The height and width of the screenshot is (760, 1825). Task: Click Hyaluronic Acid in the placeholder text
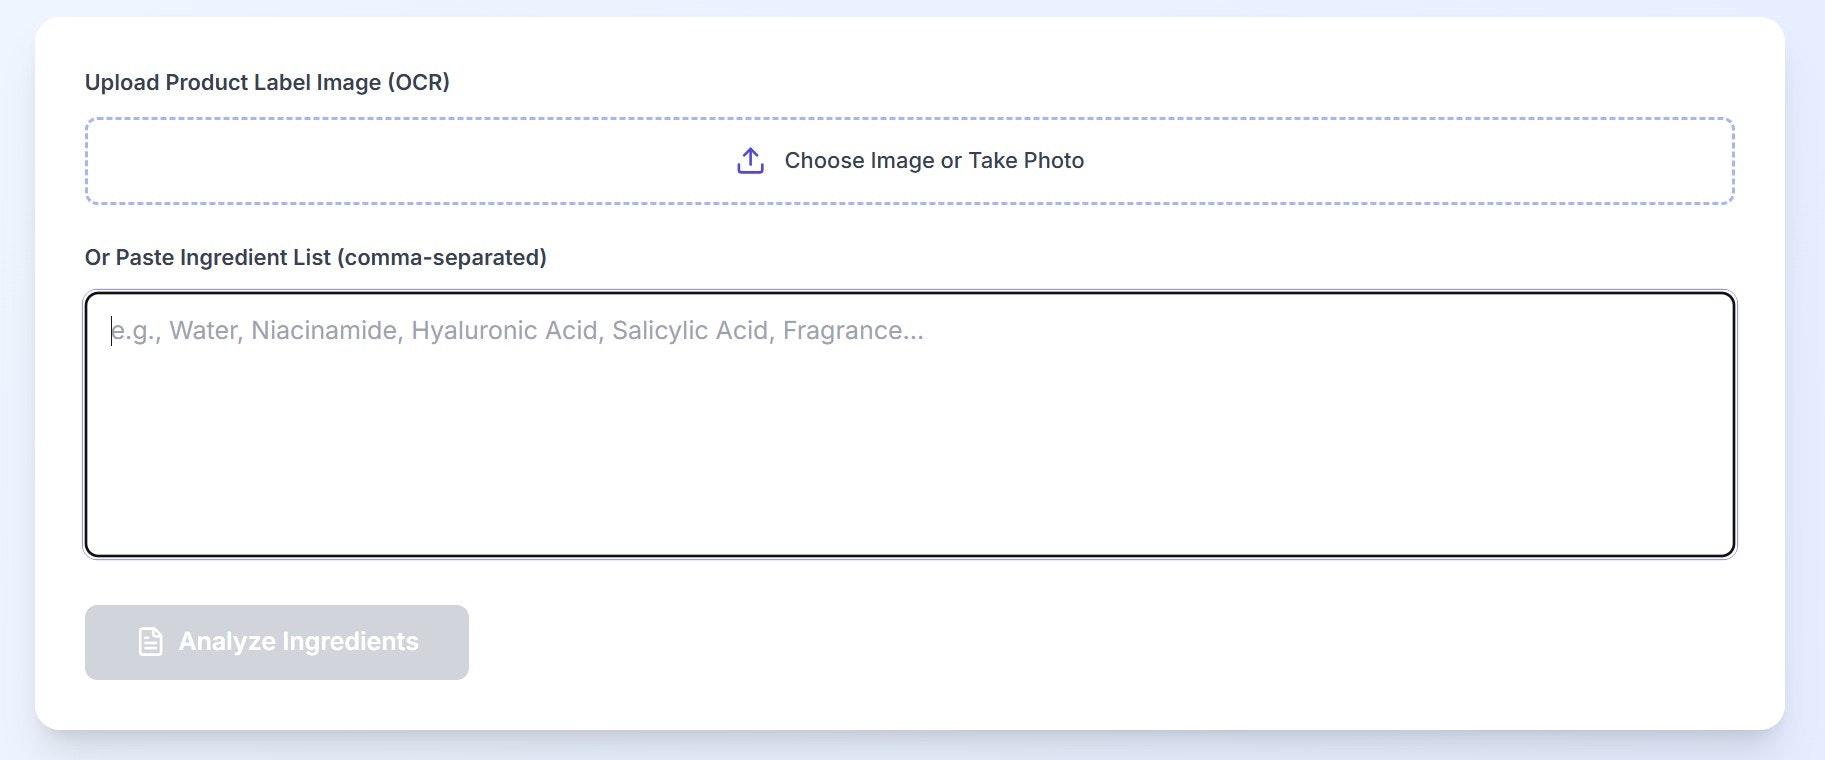coord(504,331)
